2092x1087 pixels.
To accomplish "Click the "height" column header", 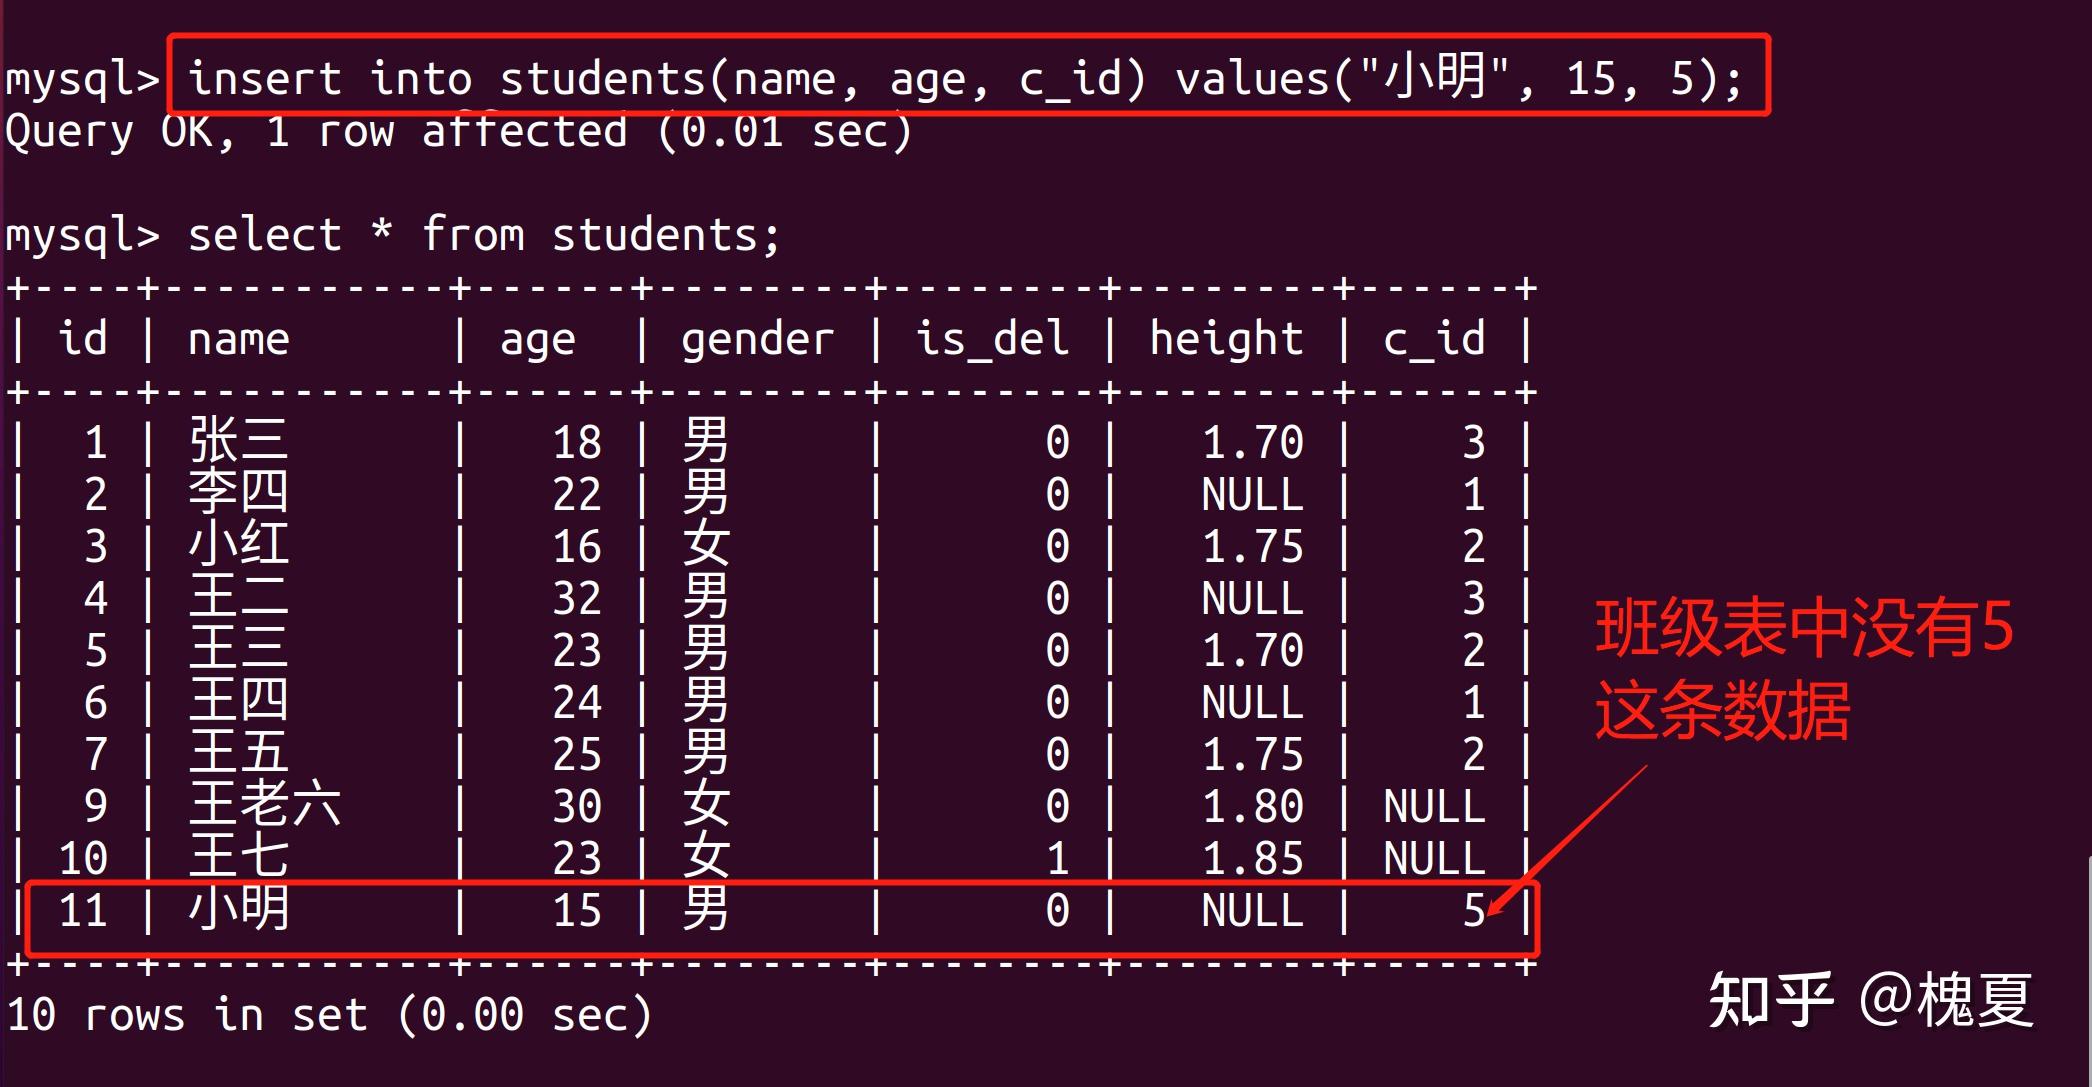I will 1226,340.
